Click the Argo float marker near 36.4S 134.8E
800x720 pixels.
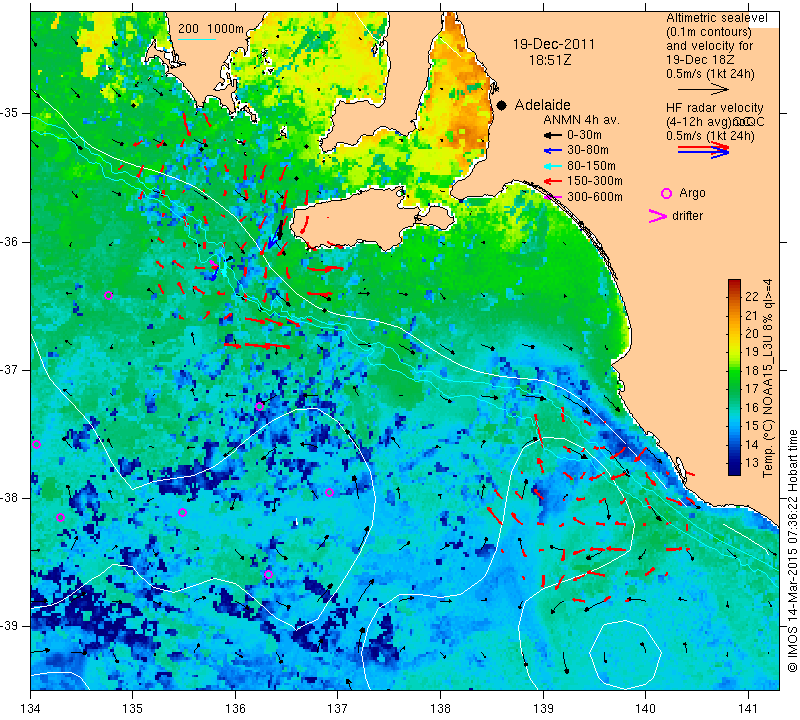(108, 295)
